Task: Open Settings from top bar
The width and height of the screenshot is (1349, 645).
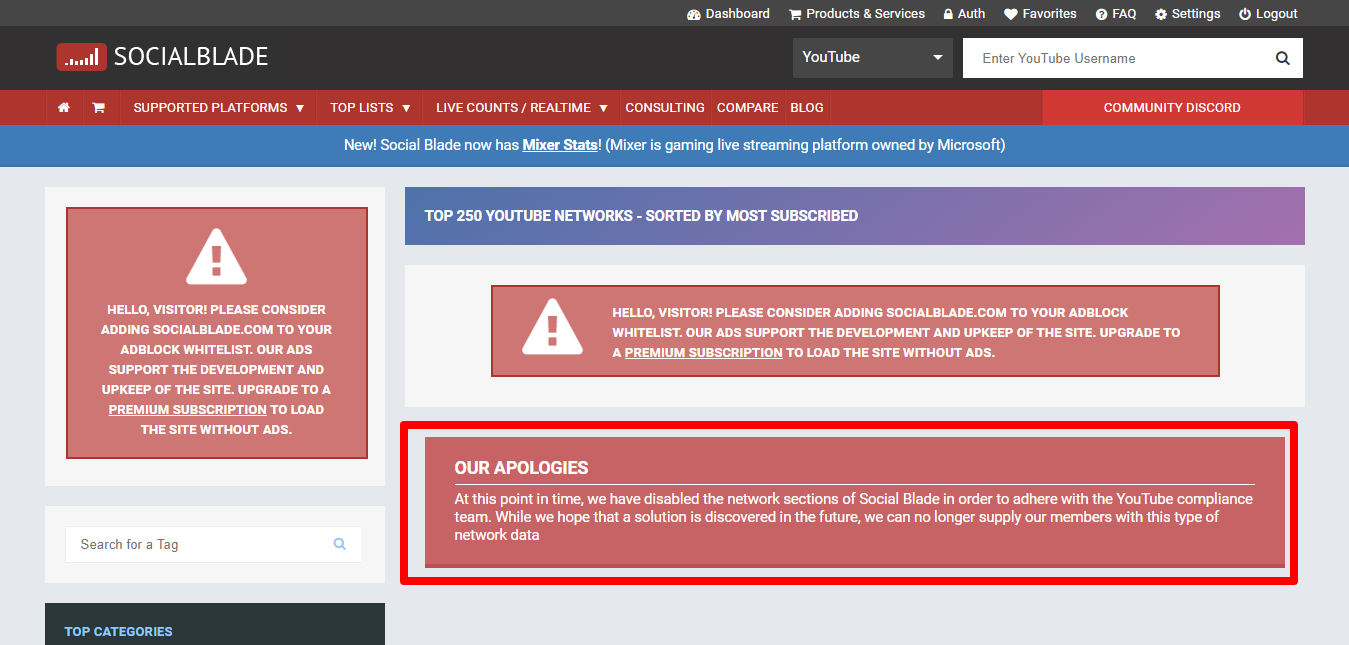Action: click(1187, 14)
